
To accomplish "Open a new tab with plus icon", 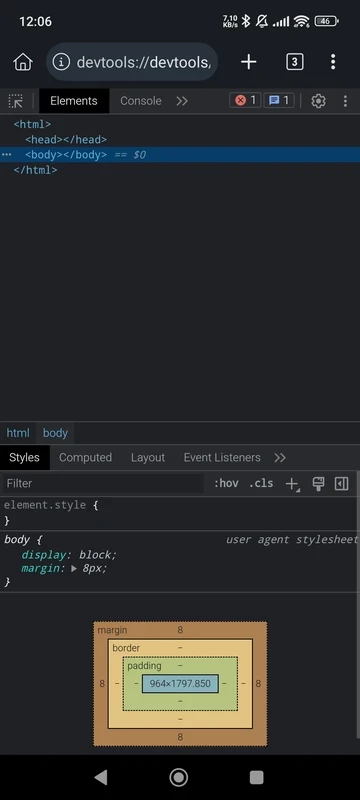I will pos(248,62).
